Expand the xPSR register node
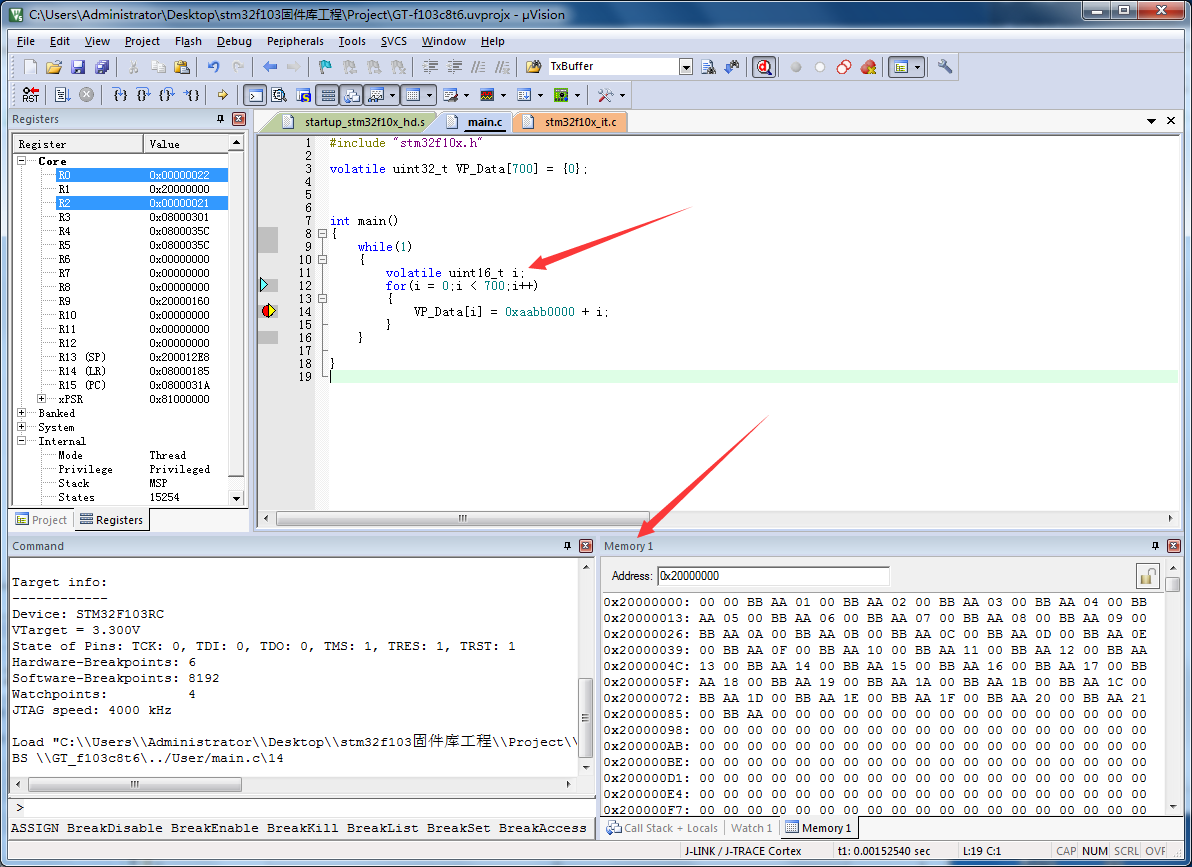 tap(42, 399)
